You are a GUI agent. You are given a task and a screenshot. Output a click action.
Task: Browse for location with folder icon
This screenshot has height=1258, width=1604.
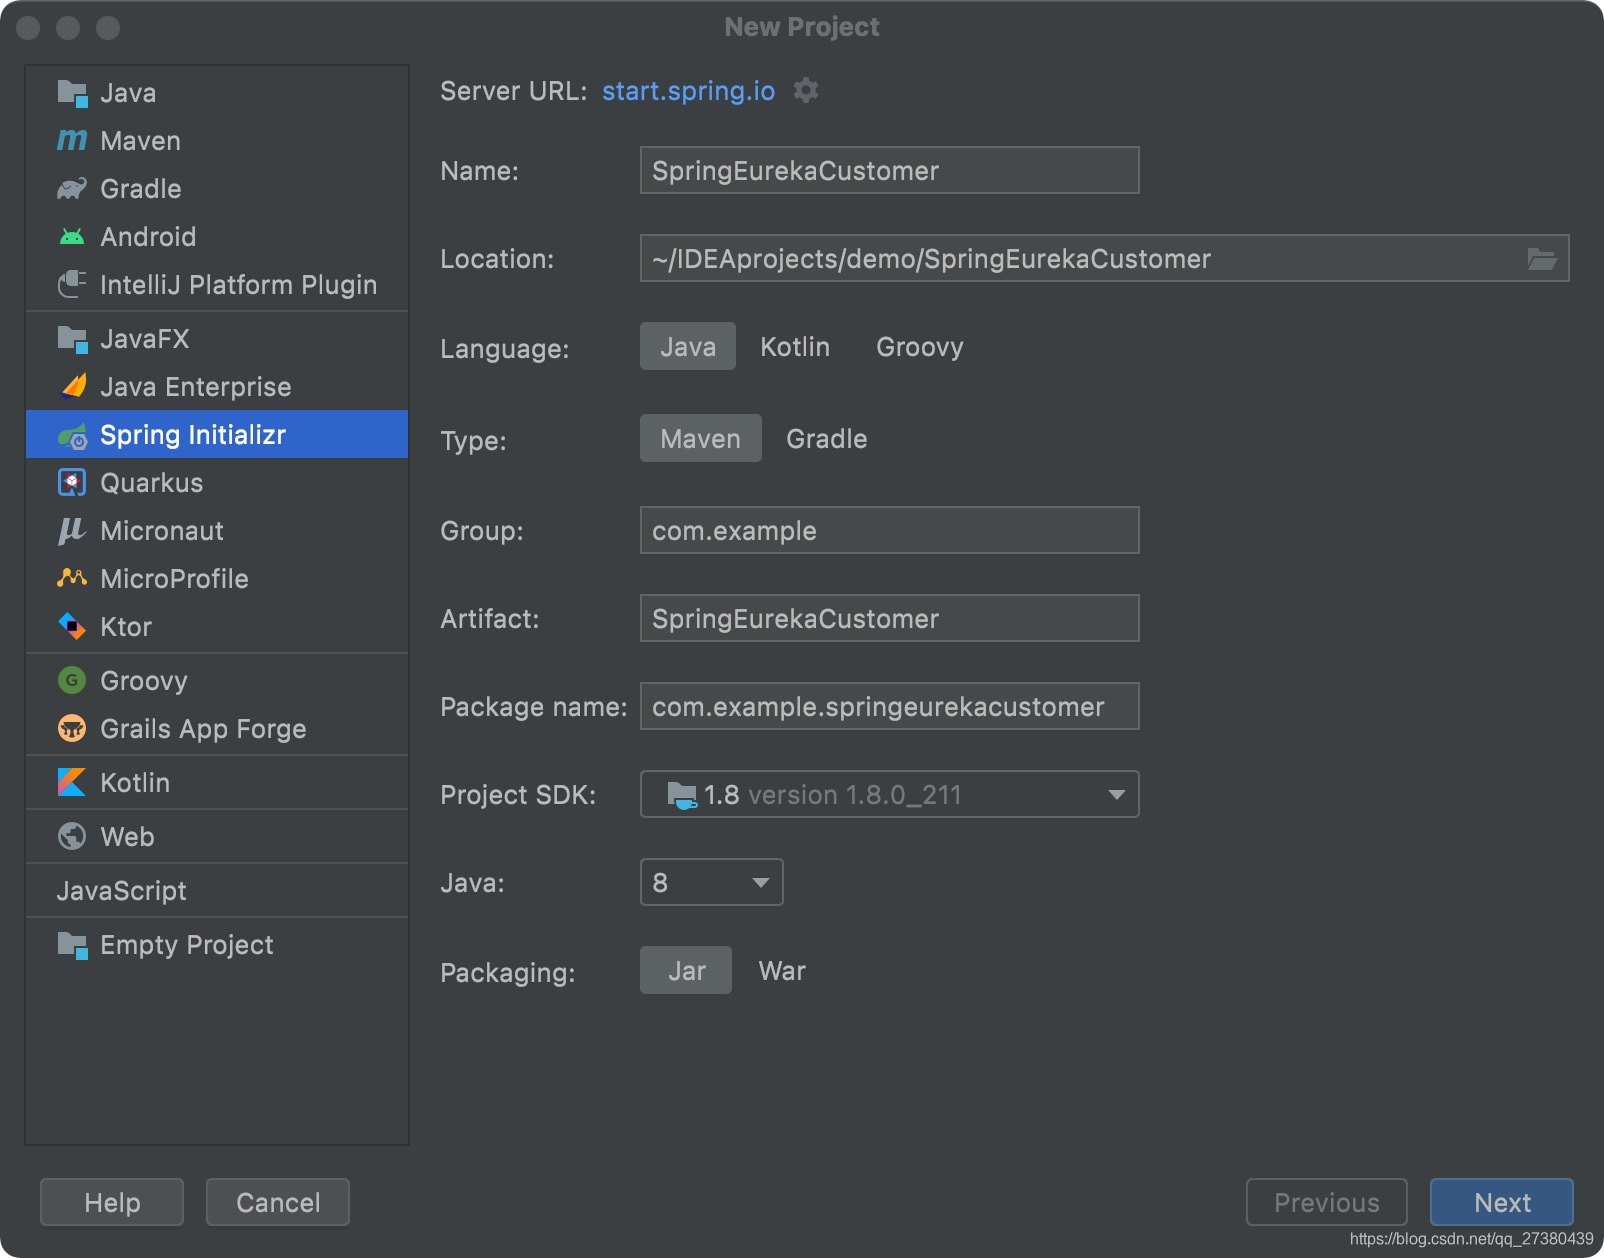click(x=1542, y=259)
